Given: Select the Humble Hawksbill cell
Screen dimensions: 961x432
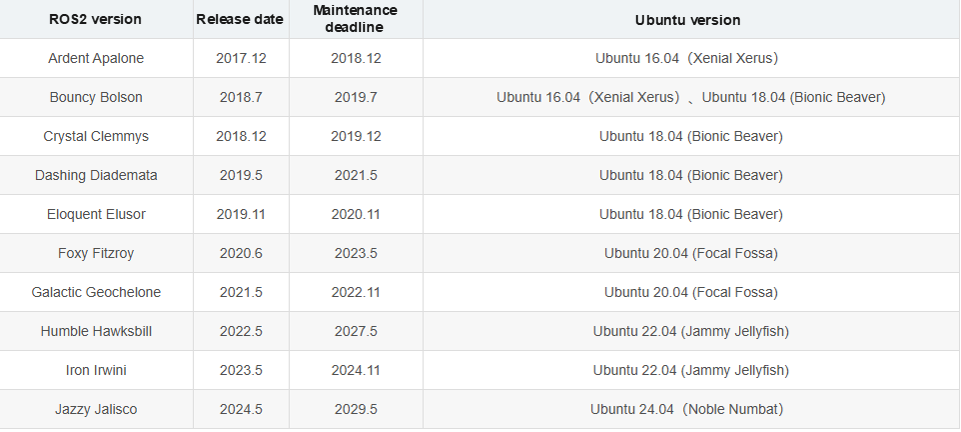Looking at the screenshot, I should point(96,332).
